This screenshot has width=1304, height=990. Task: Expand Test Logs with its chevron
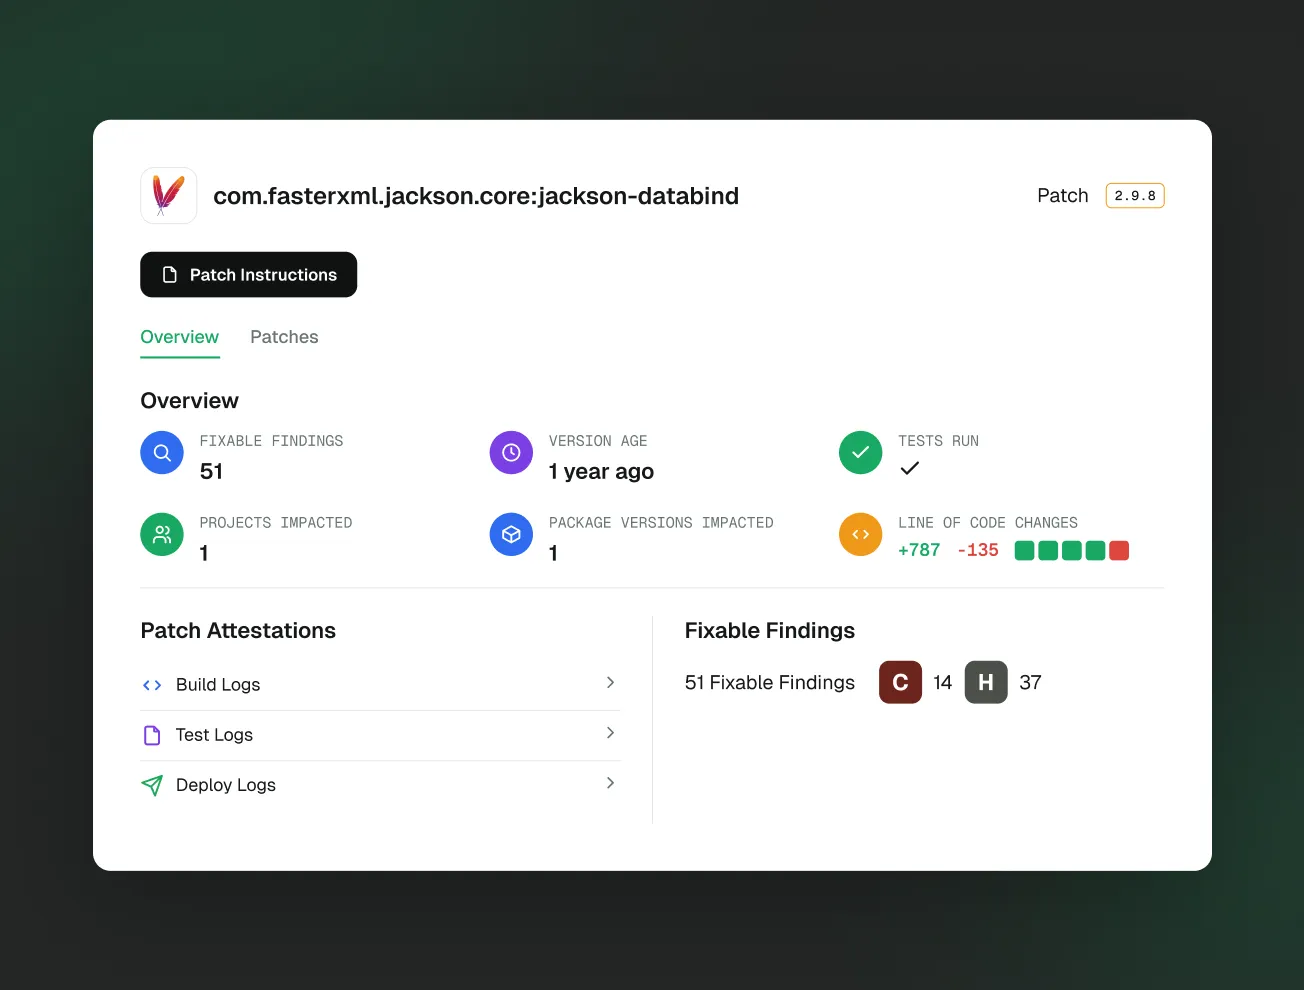pos(610,733)
